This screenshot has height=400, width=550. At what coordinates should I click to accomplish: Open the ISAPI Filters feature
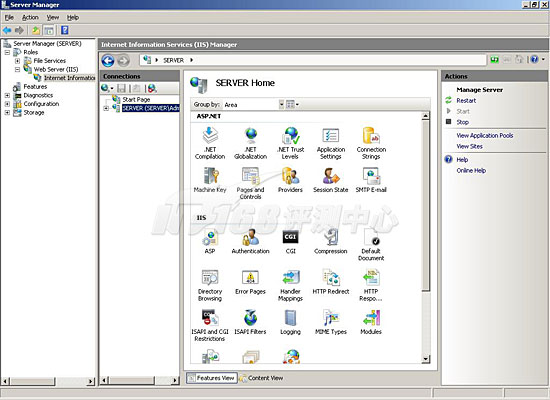click(250, 322)
